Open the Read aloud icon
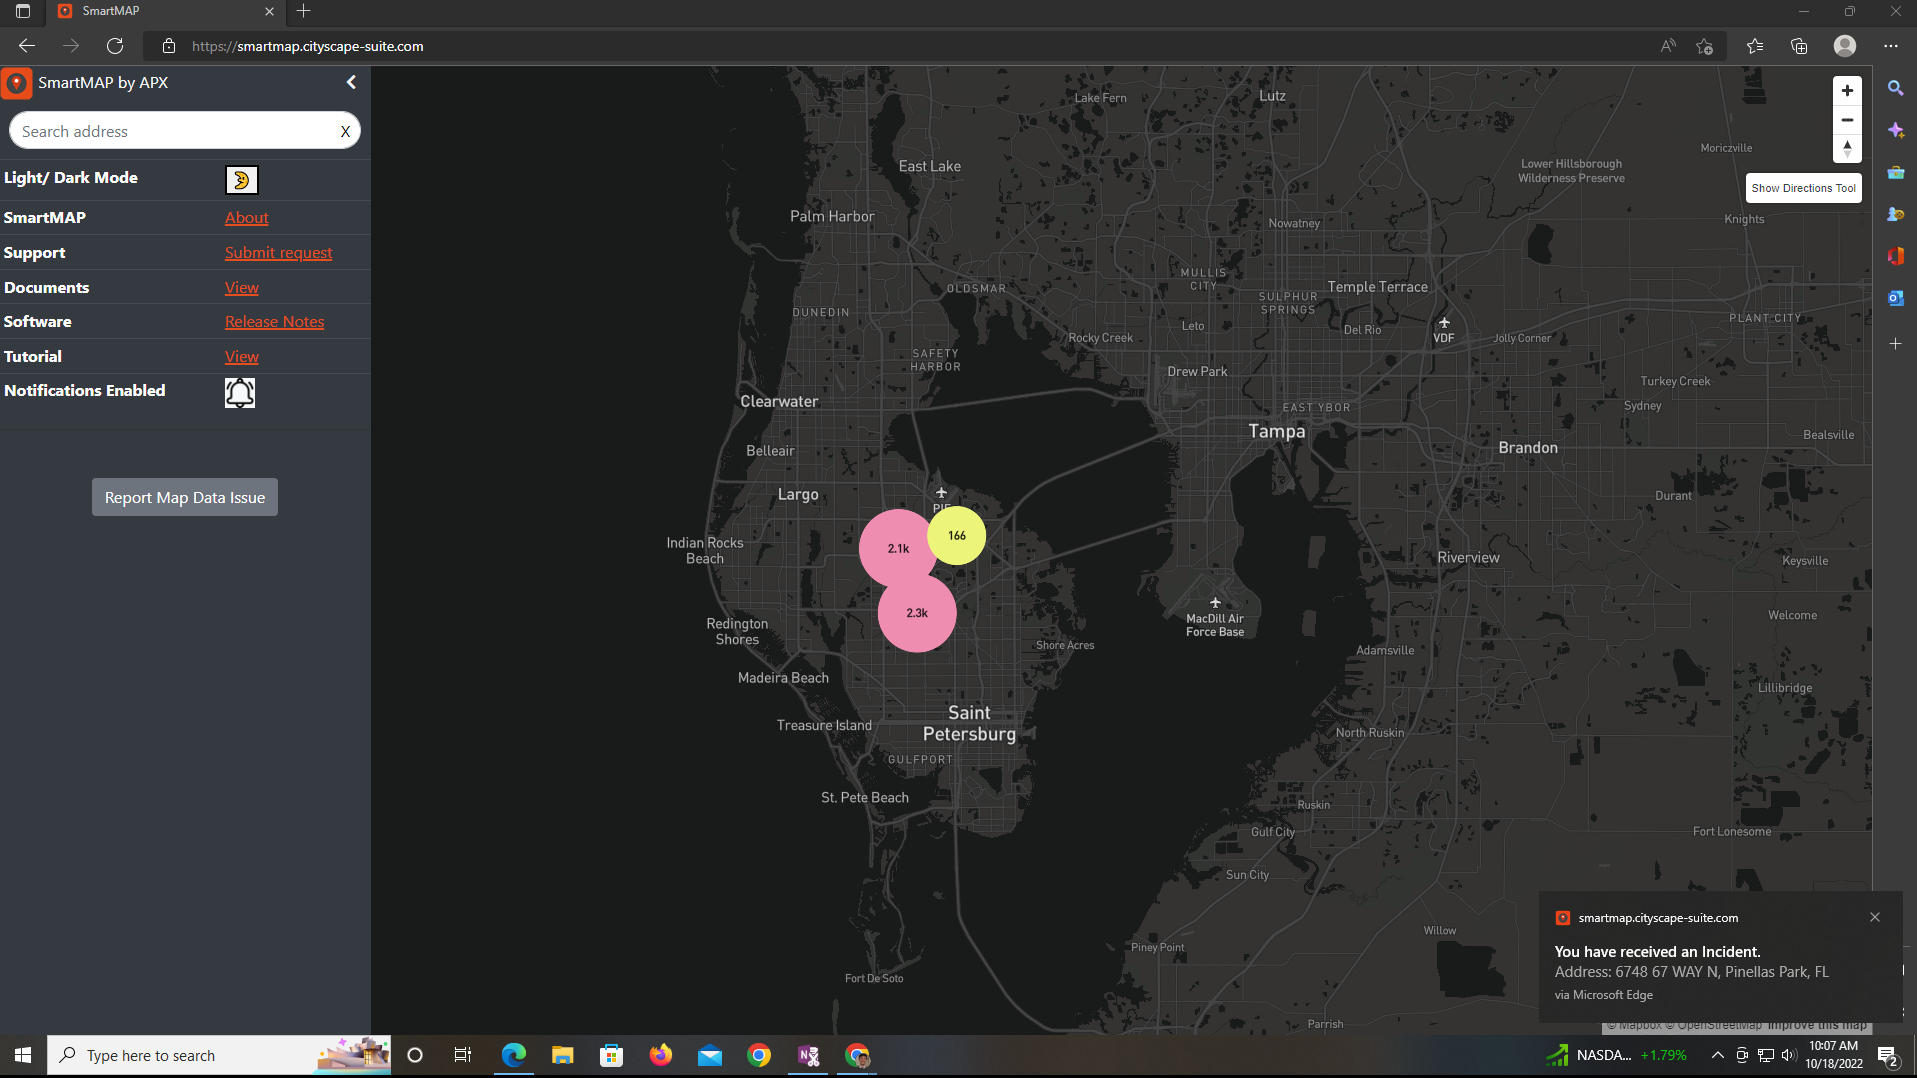This screenshot has height=1078, width=1917. tap(1668, 46)
